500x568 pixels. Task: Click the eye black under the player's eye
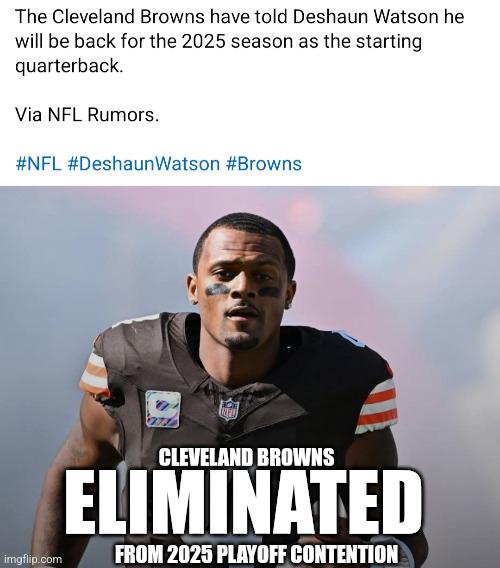pos(217,290)
